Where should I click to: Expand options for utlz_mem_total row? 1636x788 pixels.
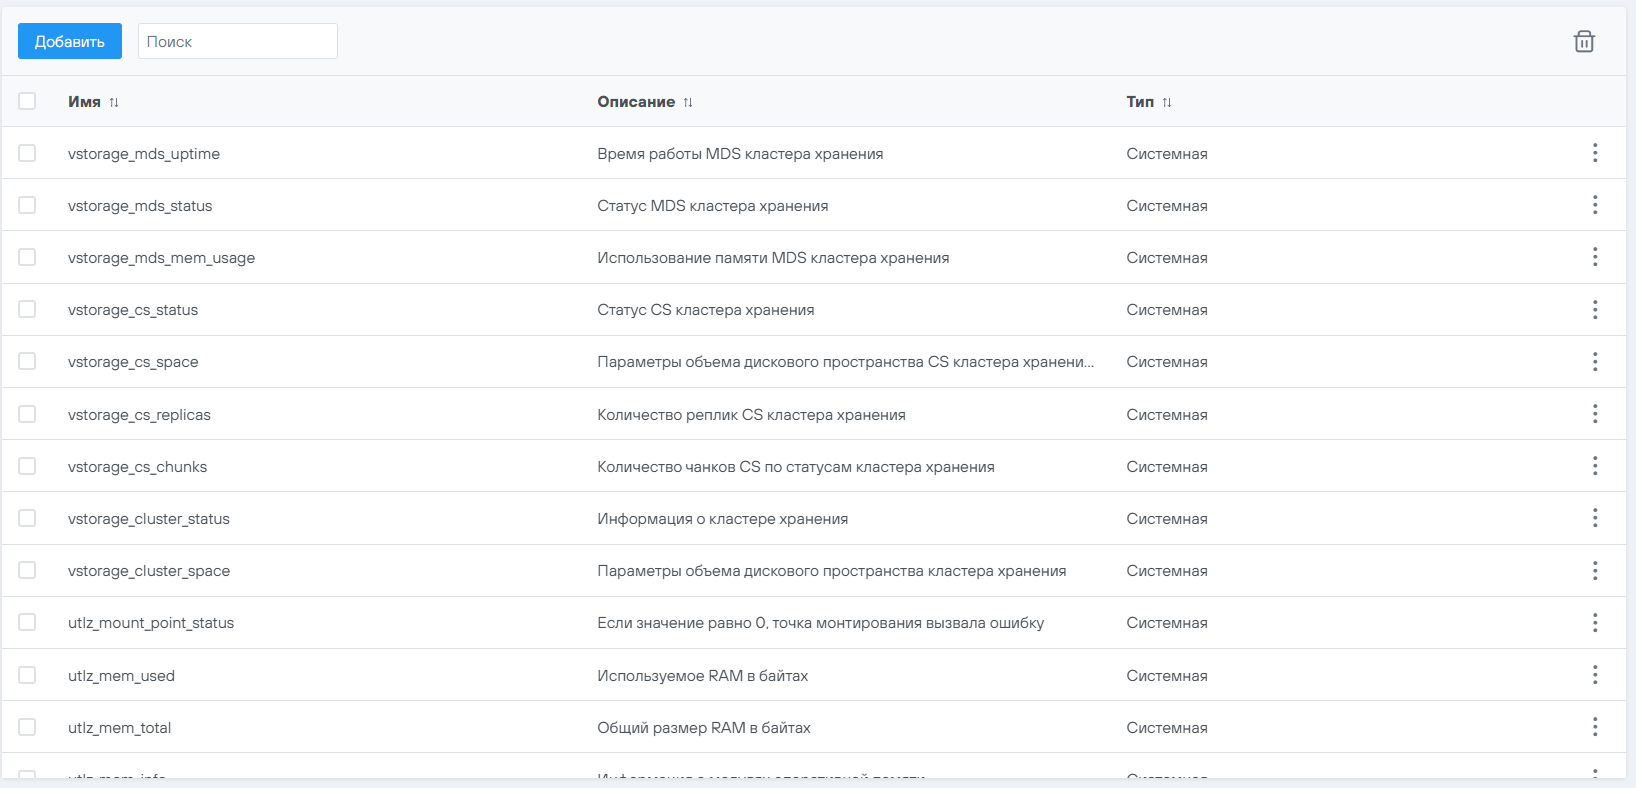1595,727
